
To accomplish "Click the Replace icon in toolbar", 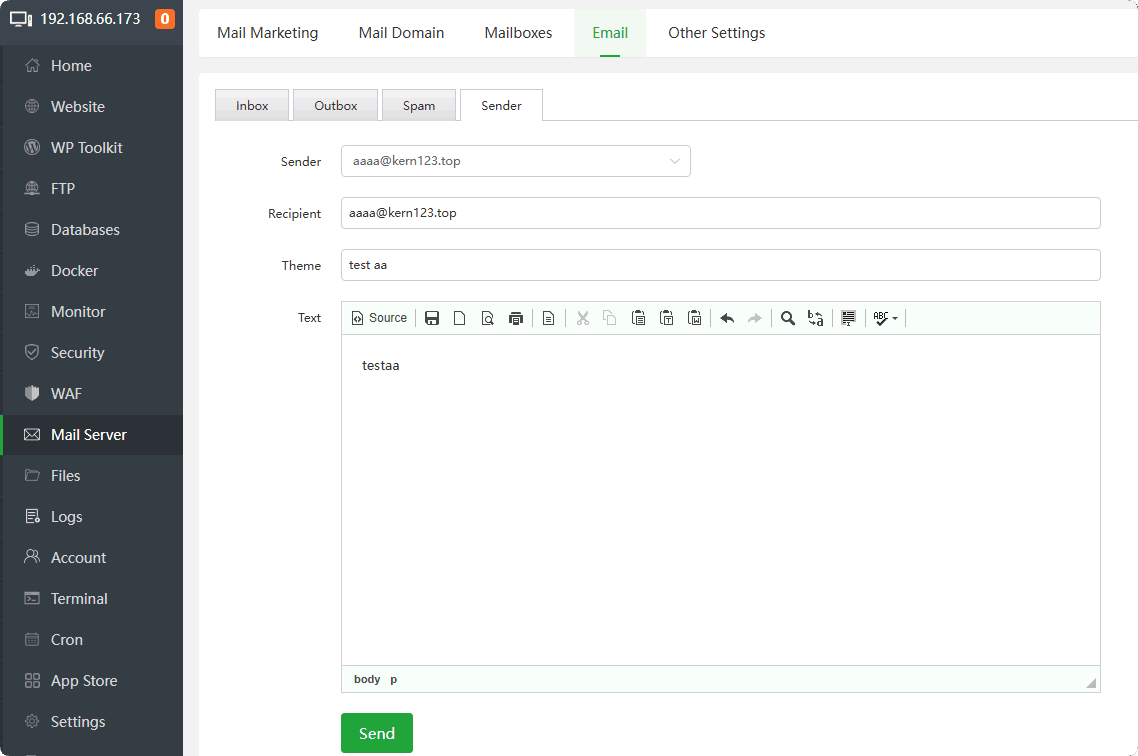I will (x=816, y=318).
